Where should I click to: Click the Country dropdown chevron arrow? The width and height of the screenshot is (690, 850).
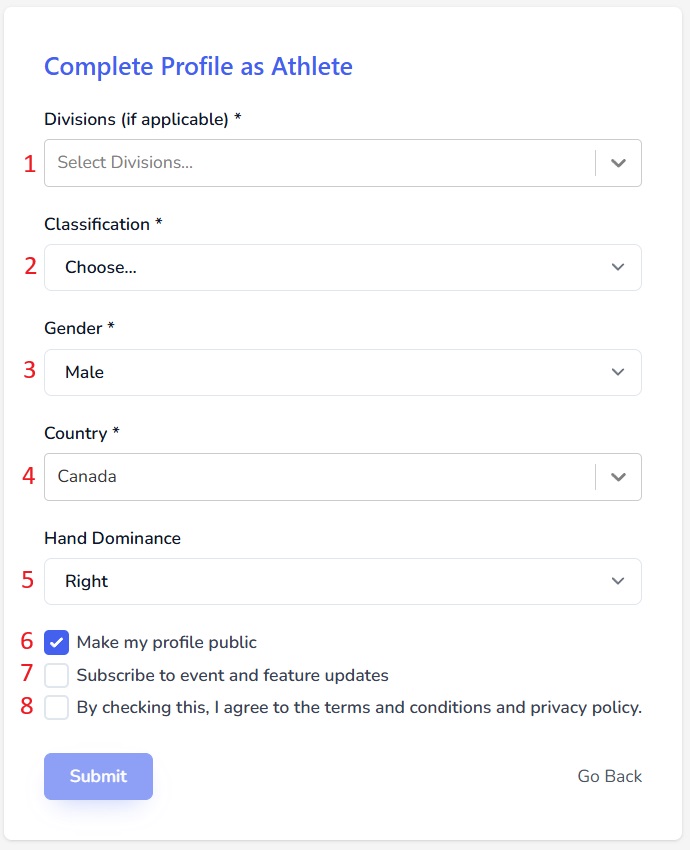618,477
